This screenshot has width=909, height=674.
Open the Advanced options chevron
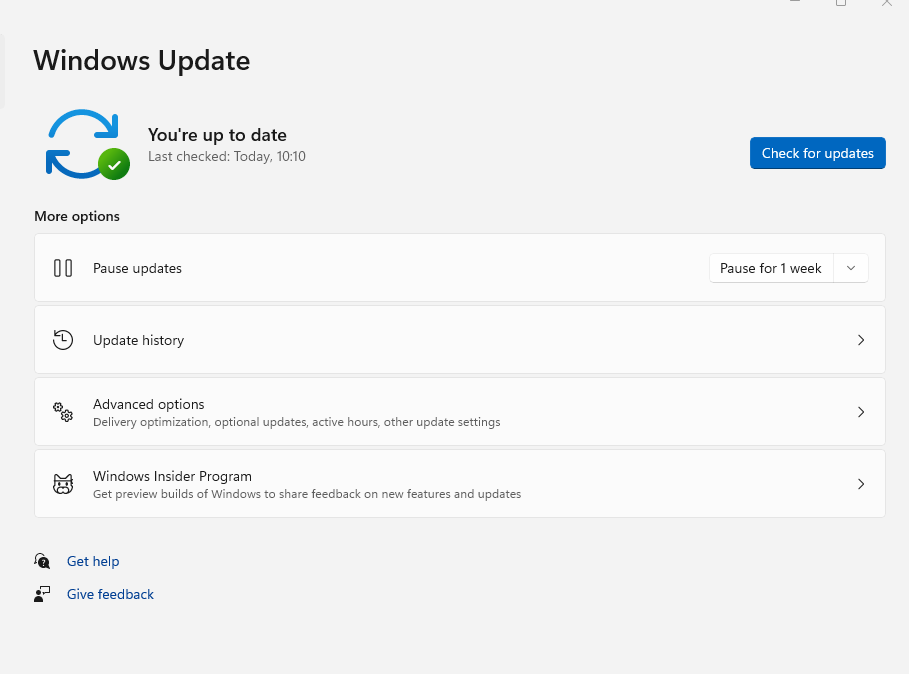[861, 412]
